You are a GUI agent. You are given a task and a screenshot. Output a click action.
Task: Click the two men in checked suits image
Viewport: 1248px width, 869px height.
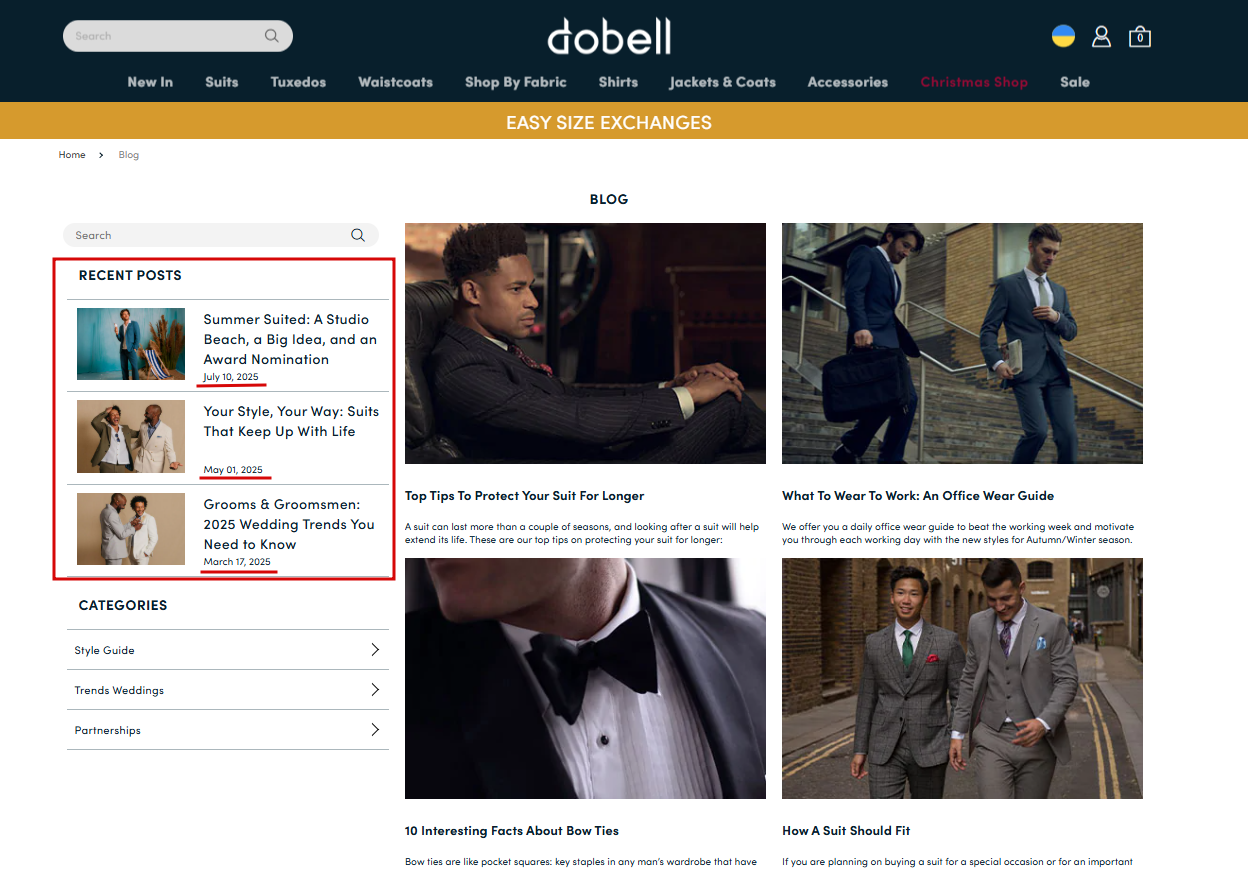(x=962, y=678)
